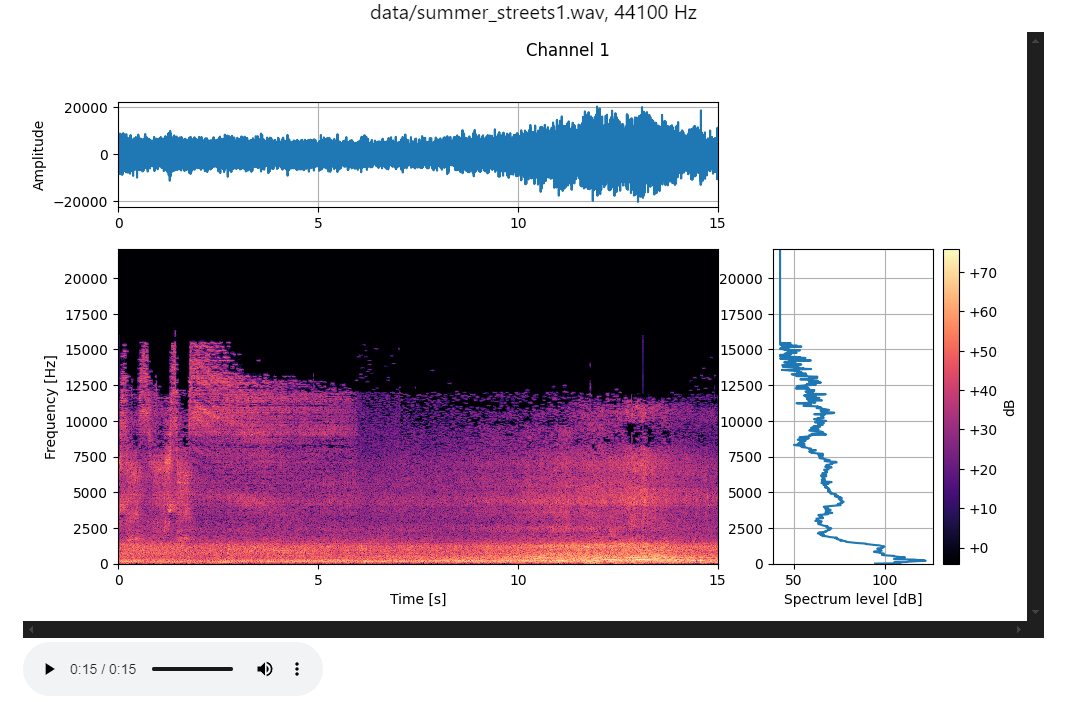Click the title data/summer_streets1.wav, 44100 Hz
This screenshot has height=702, width=1065.
[x=532, y=13]
